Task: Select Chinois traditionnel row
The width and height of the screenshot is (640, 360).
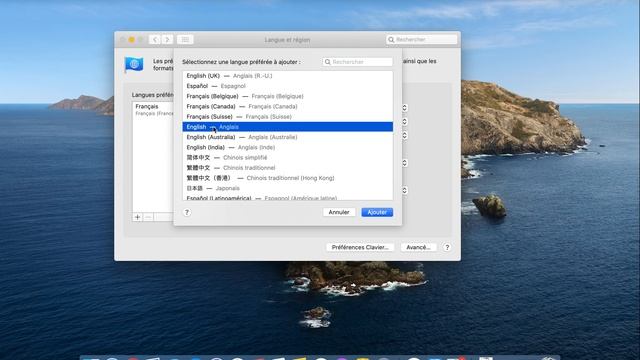Action: [x=287, y=168]
